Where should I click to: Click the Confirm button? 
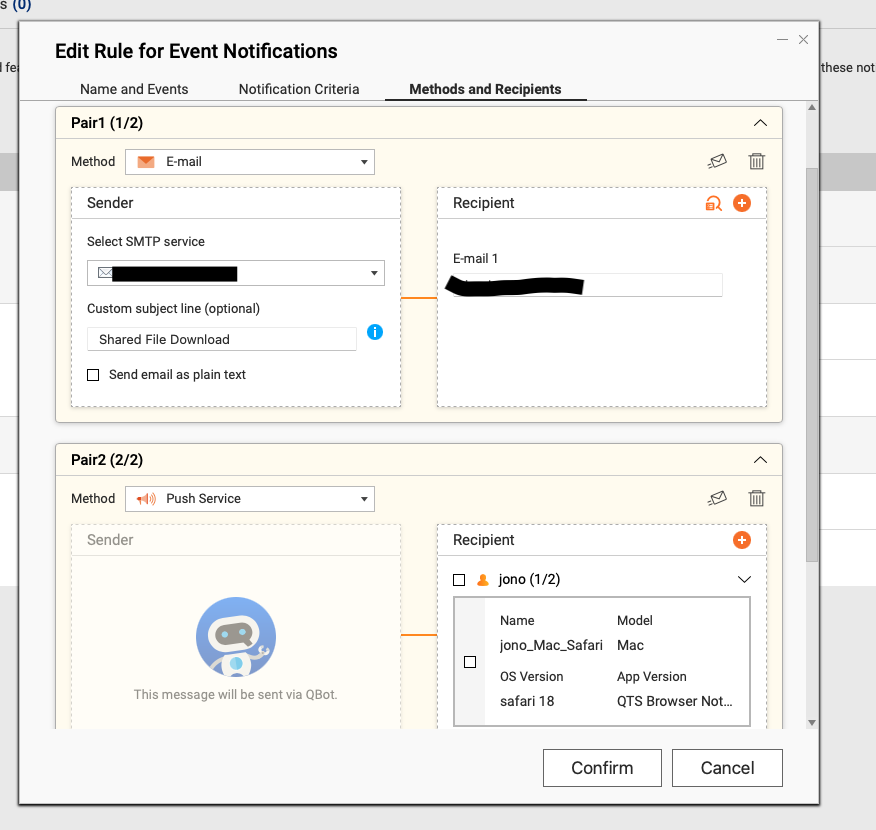(602, 768)
